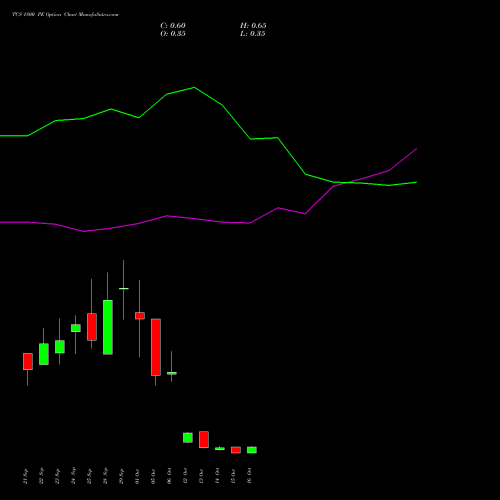Click the flat green candle above 14 Oct

pyautogui.click(x=220, y=449)
